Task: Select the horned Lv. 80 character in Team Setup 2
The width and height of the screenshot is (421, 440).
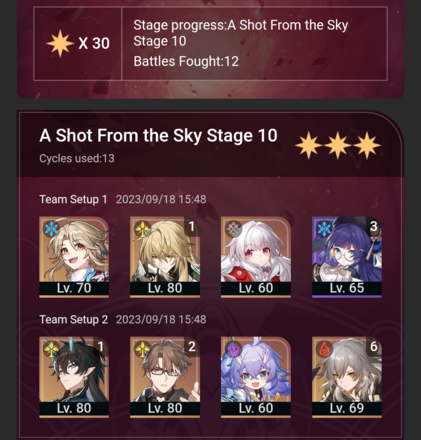Action: coord(74,377)
